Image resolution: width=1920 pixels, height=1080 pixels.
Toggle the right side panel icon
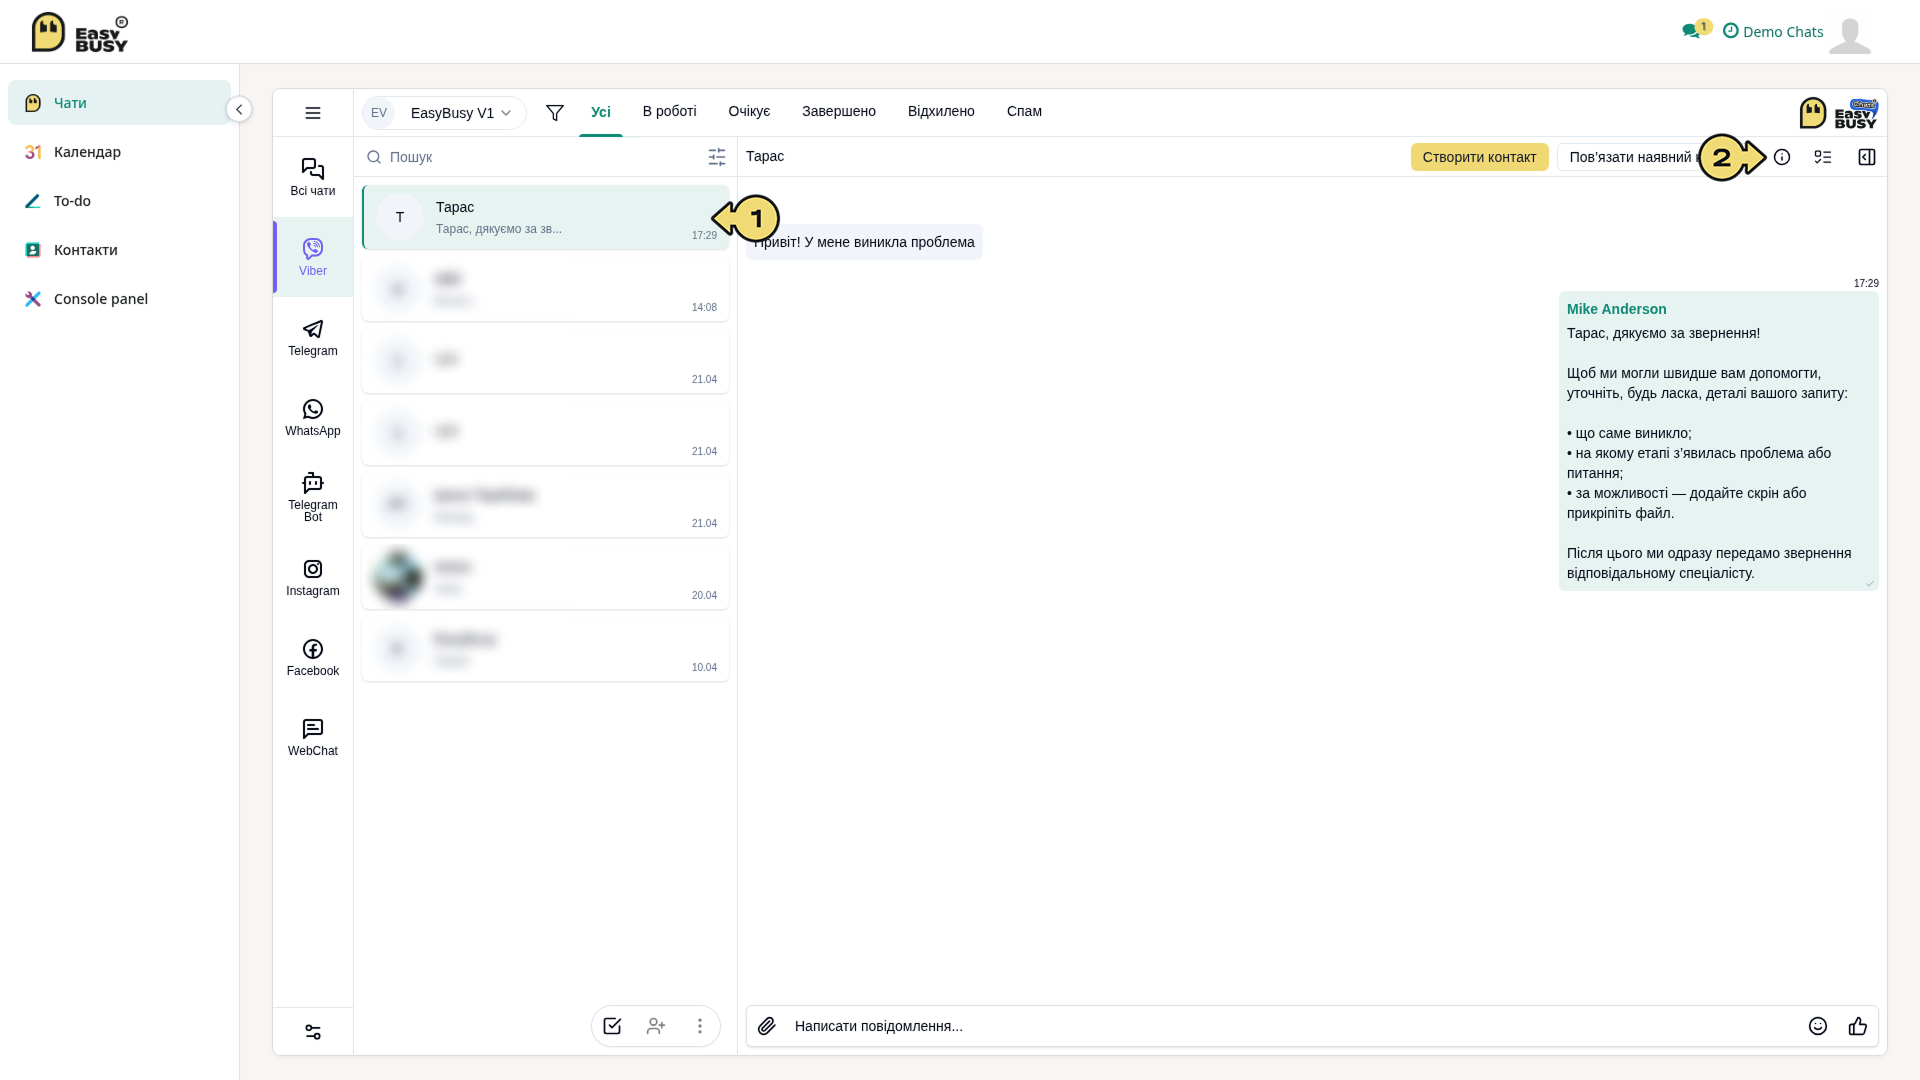[x=1867, y=157]
